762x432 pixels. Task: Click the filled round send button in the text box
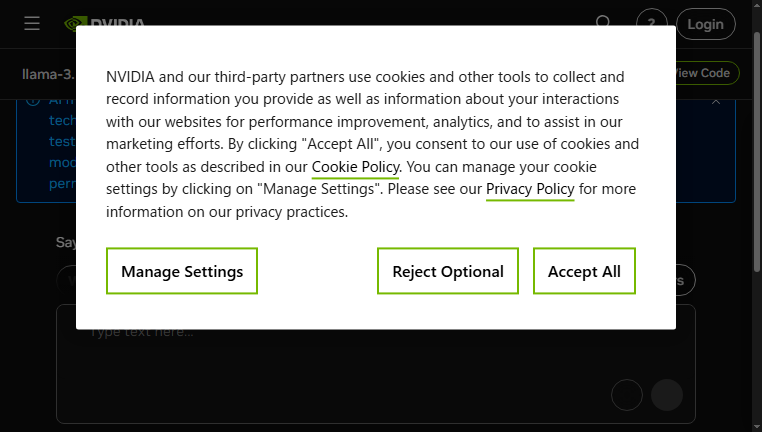(x=667, y=395)
